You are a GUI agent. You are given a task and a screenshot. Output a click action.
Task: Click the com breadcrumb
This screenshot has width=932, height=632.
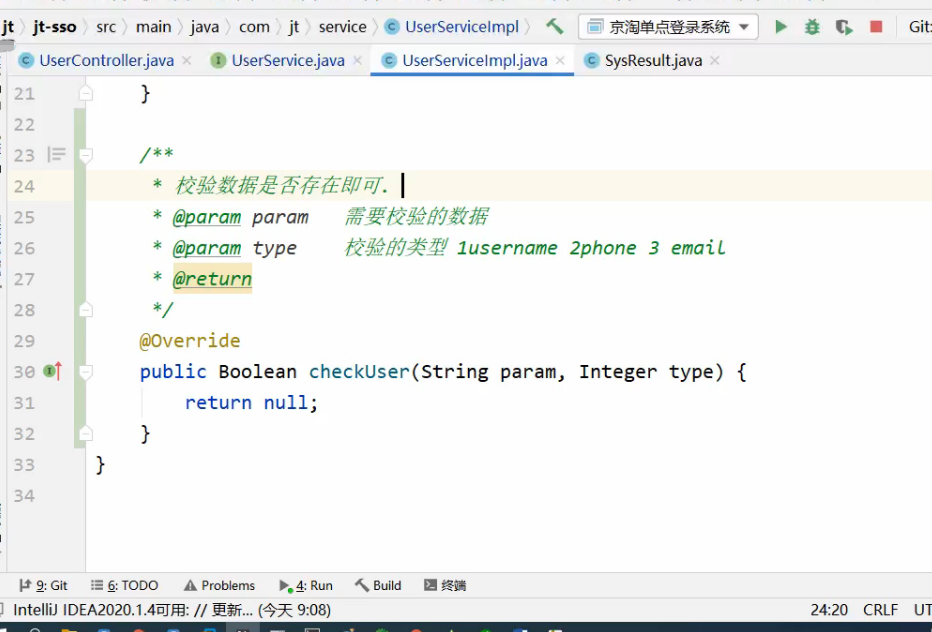coord(254,27)
